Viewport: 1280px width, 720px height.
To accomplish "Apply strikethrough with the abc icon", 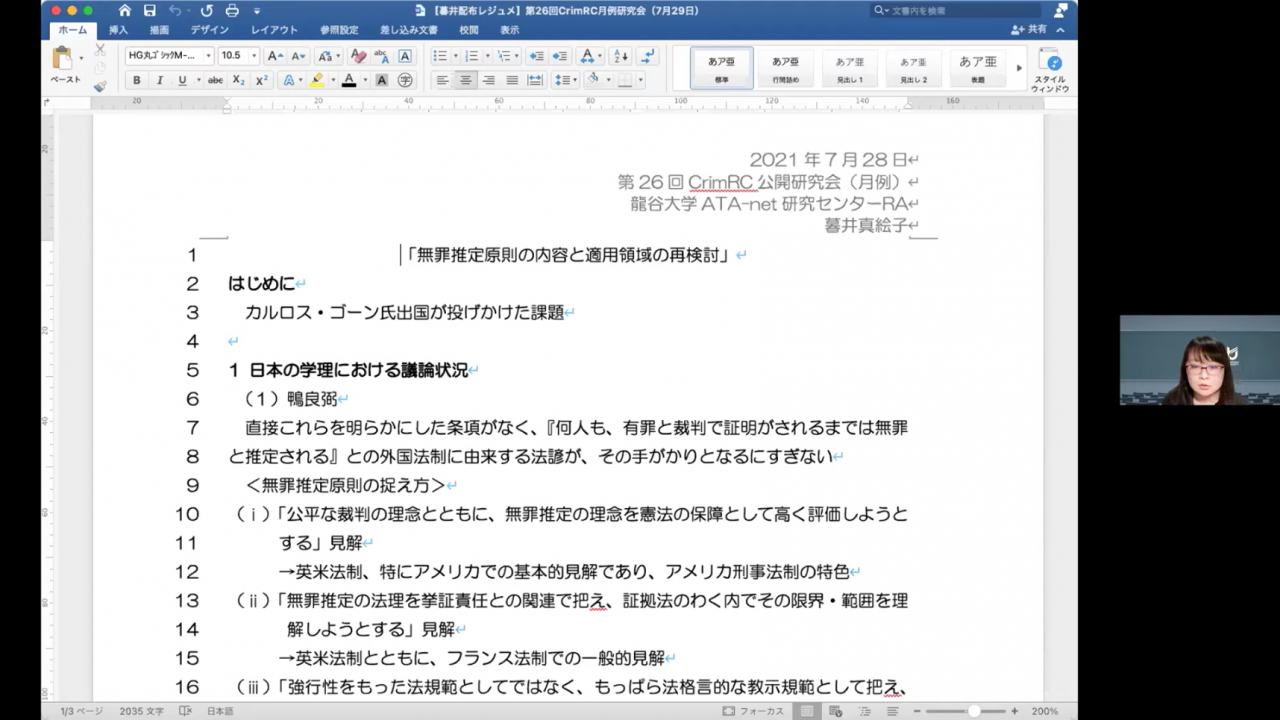I will pos(215,80).
